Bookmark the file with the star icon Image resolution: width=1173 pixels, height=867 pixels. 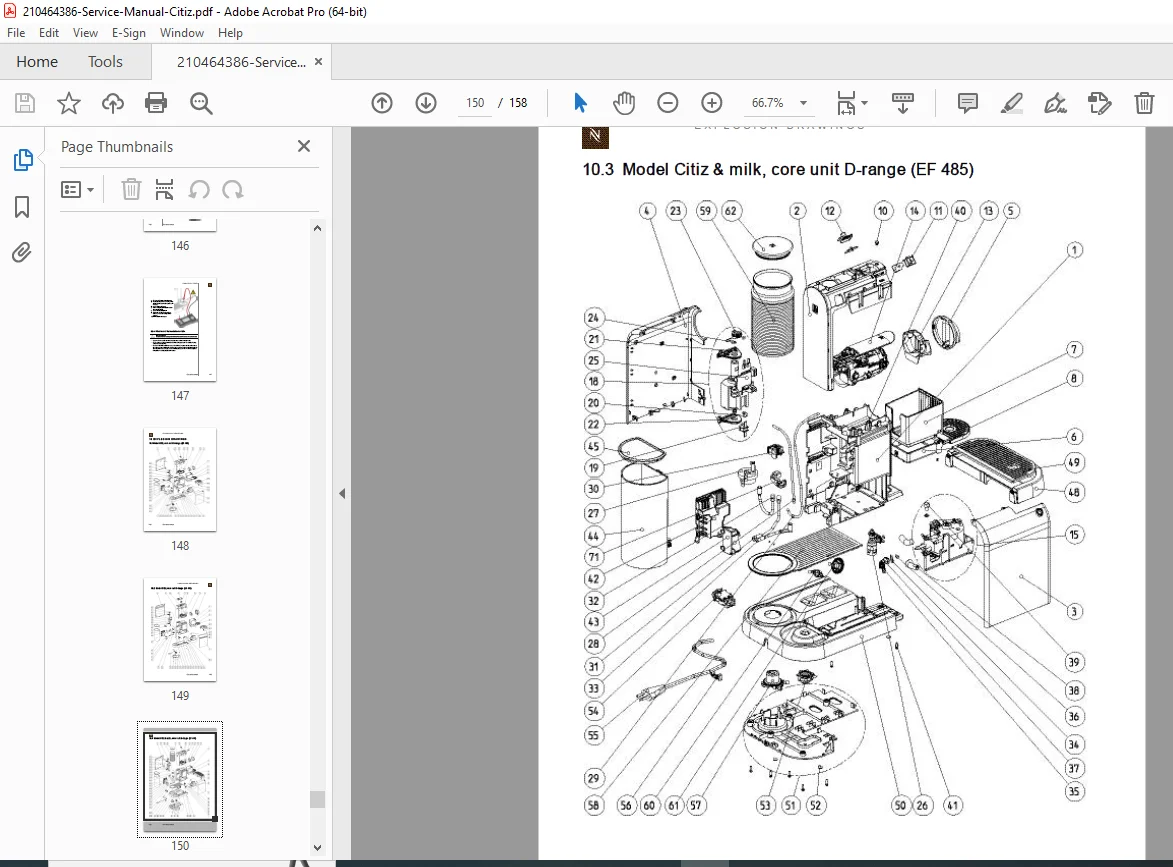coord(69,102)
